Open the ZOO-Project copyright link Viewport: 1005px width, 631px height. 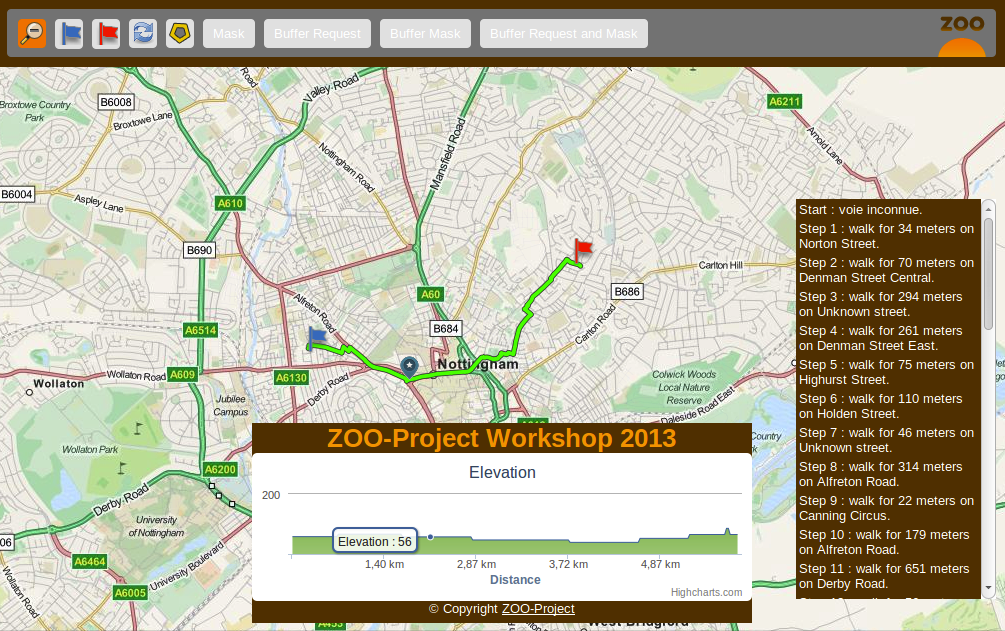(x=538, y=608)
